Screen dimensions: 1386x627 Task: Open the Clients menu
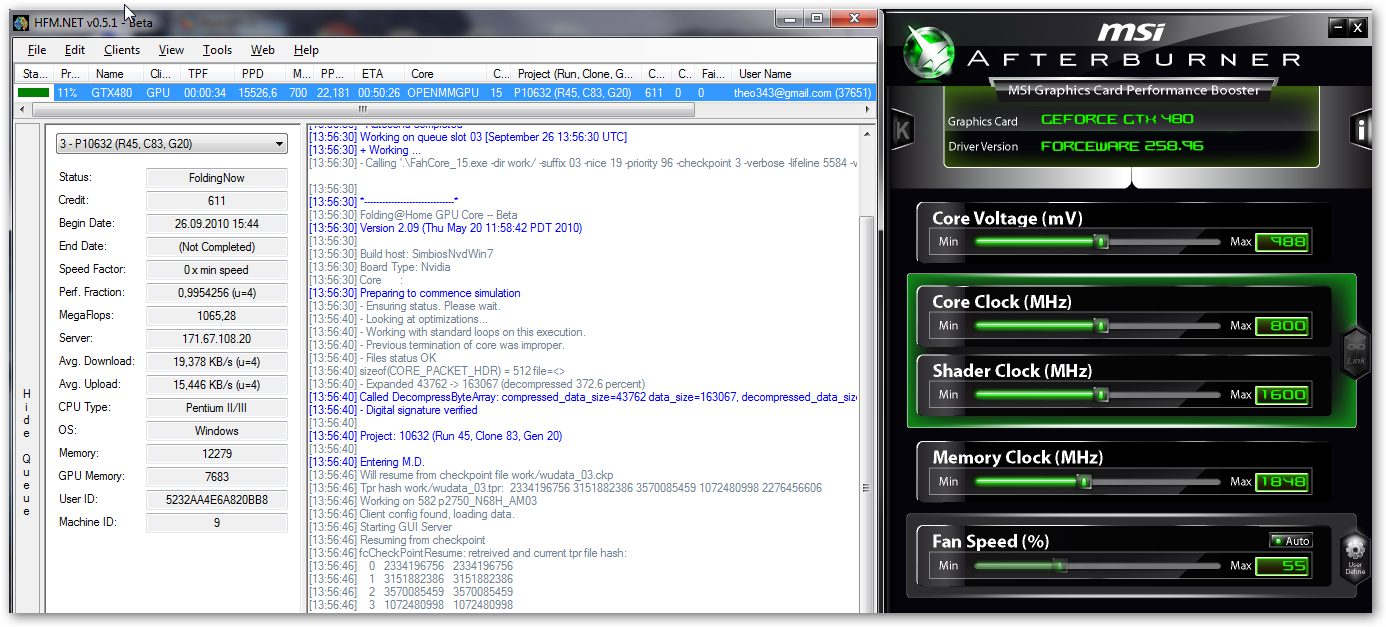click(x=122, y=50)
